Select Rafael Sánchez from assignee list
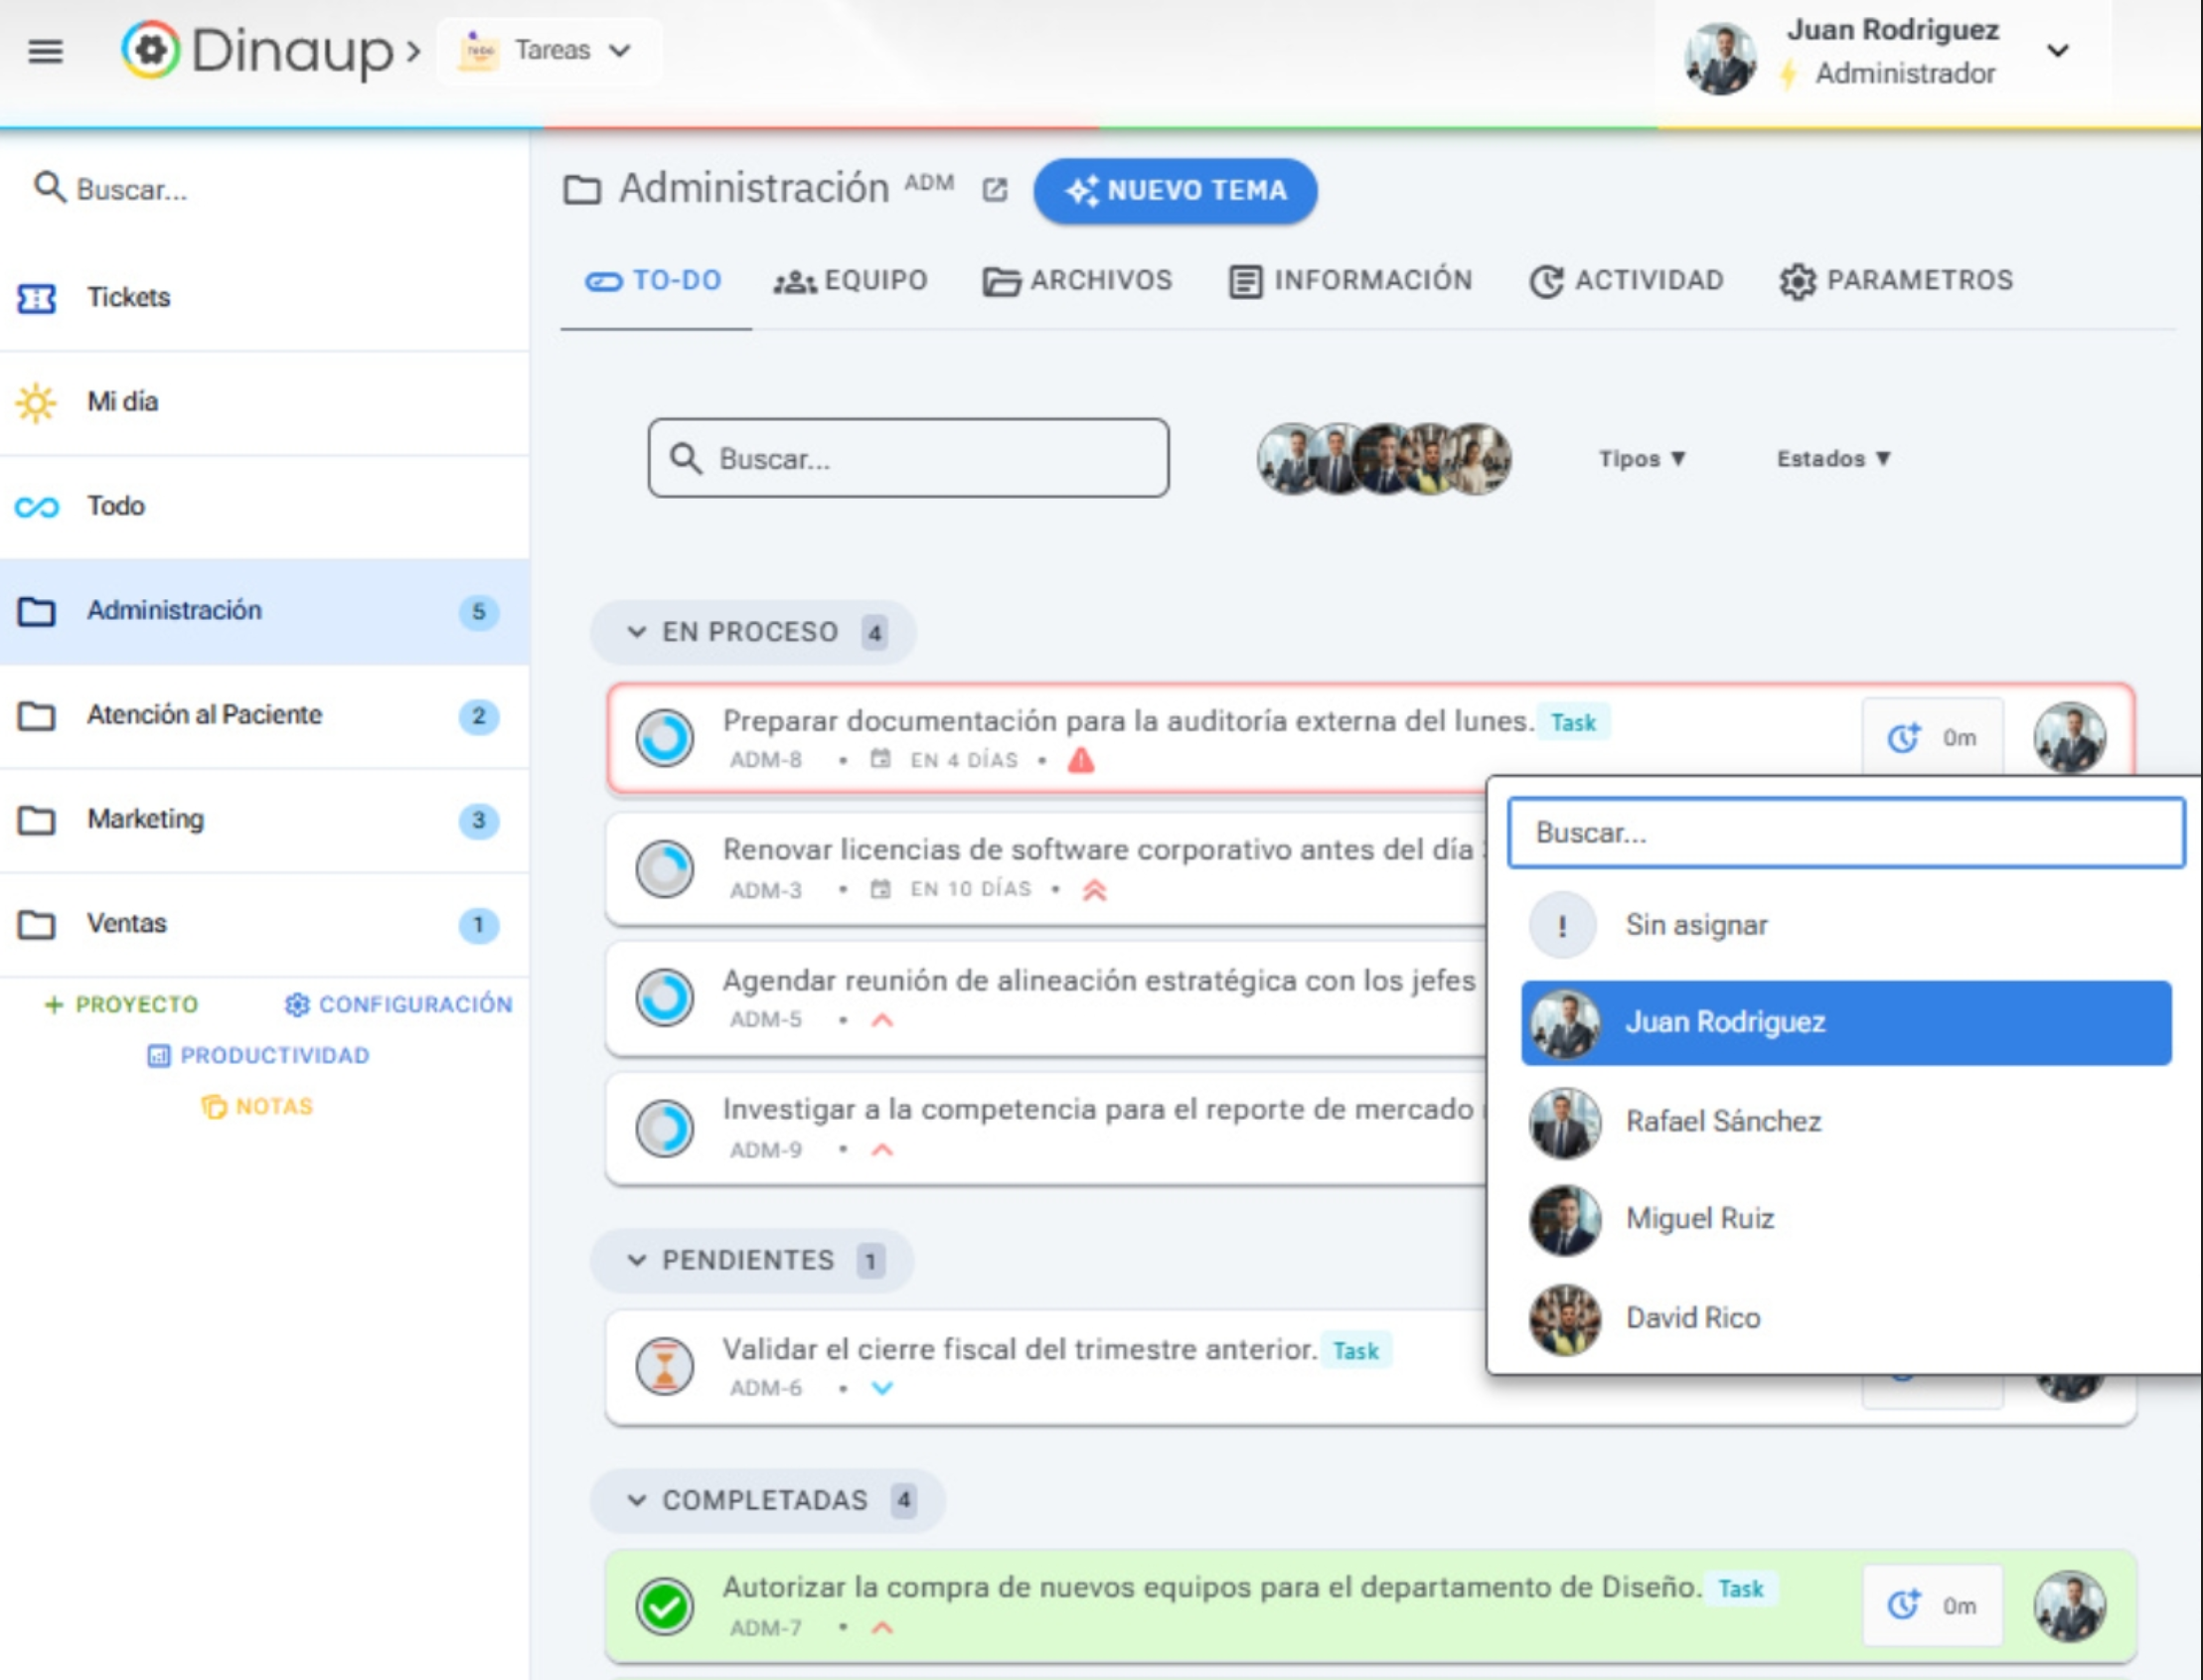The image size is (2203, 1680). [x=1722, y=1121]
